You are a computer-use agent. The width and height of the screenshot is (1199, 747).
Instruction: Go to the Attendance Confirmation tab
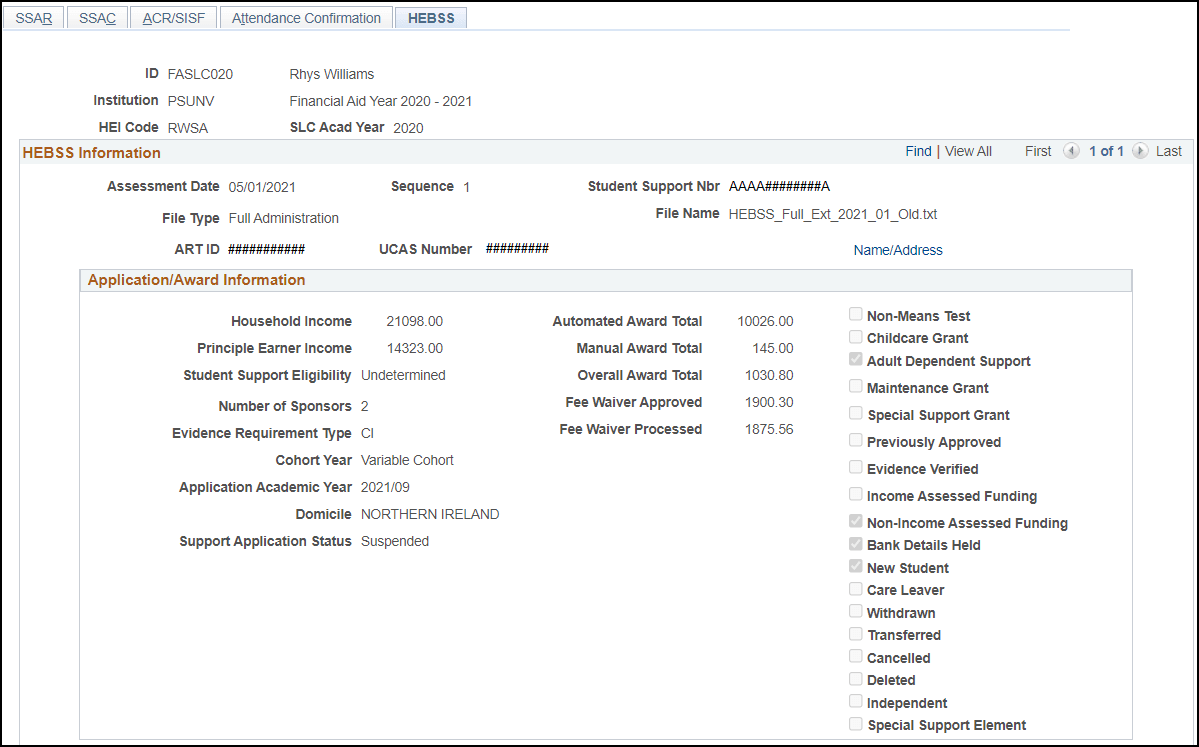(306, 18)
